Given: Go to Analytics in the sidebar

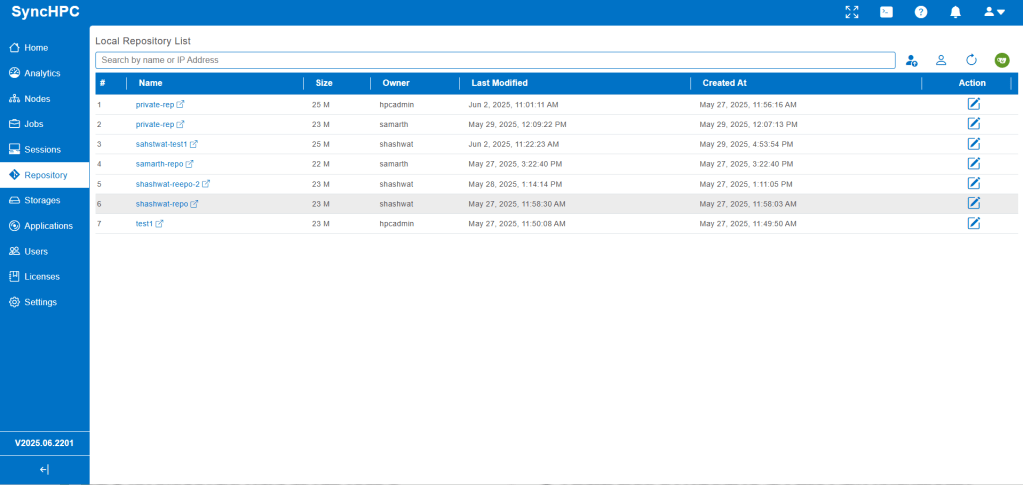Looking at the screenshot, I should pos(42,73).
